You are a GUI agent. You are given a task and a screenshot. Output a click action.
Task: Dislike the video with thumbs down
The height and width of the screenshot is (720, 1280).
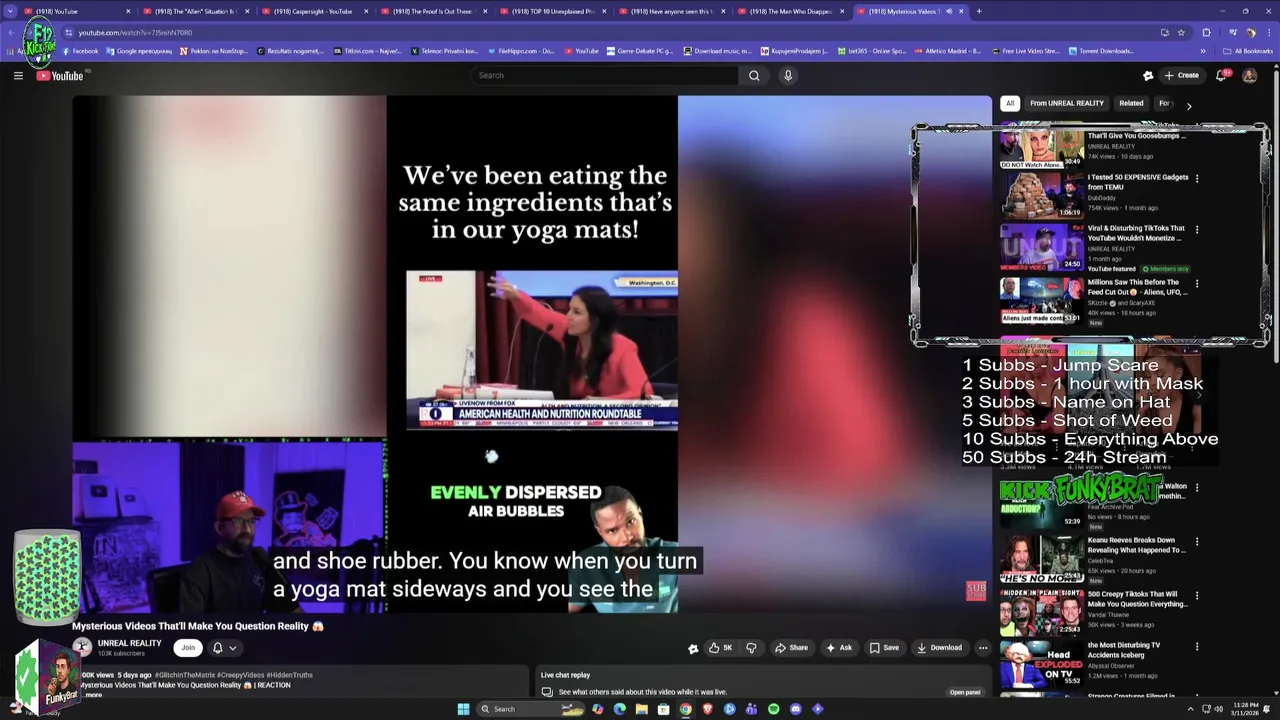coord(751,648)
